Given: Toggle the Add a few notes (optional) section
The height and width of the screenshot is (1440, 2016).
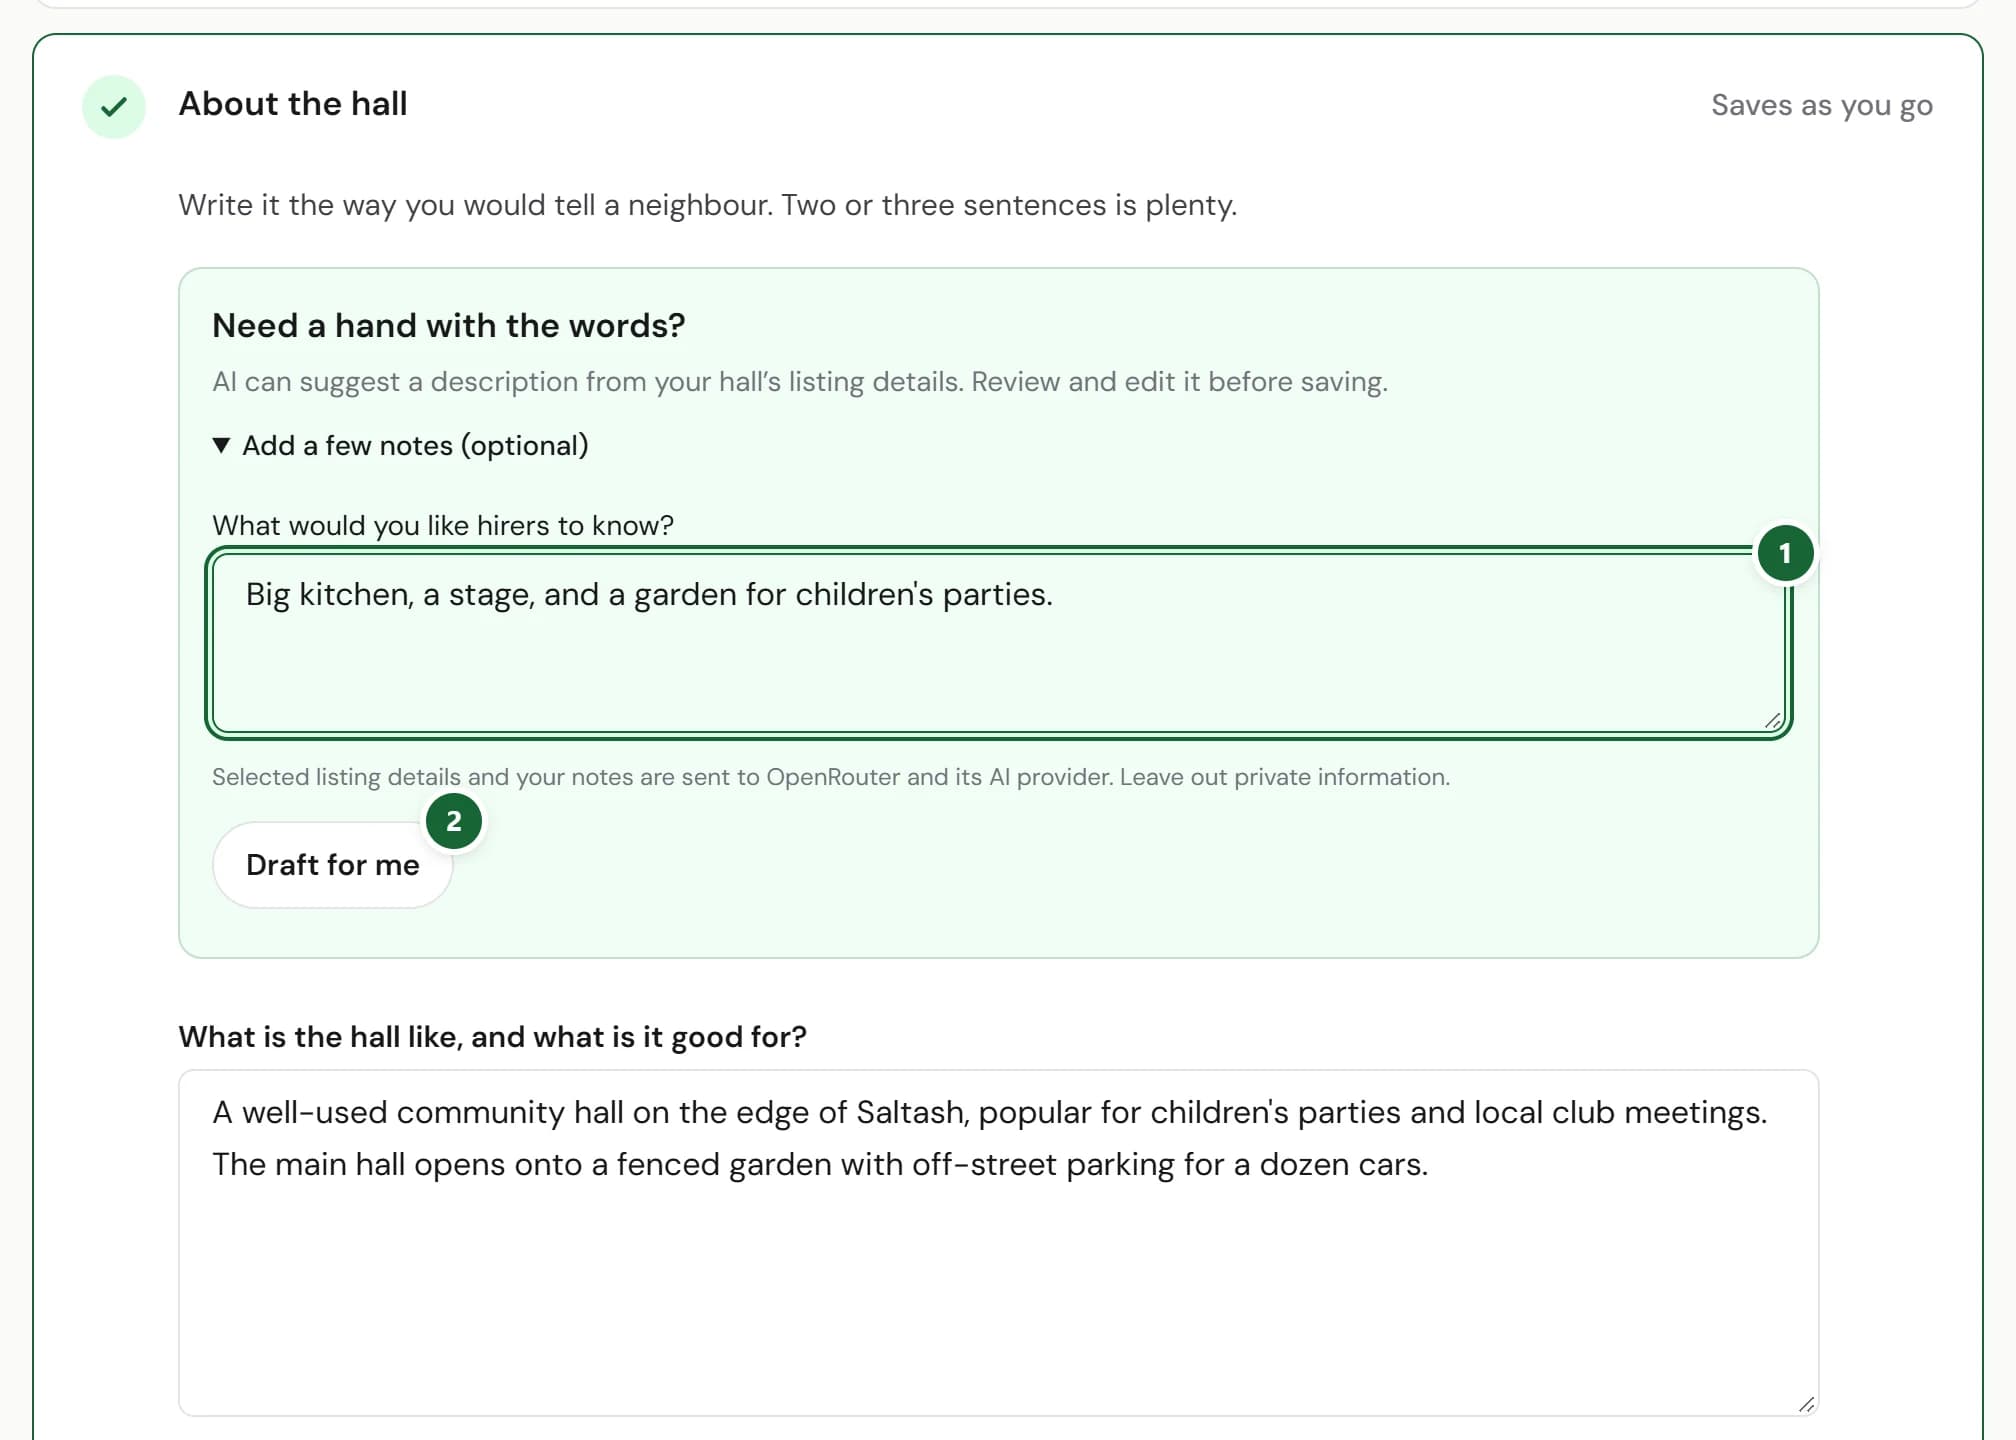Looking at the screenshot, I should 401,445.
